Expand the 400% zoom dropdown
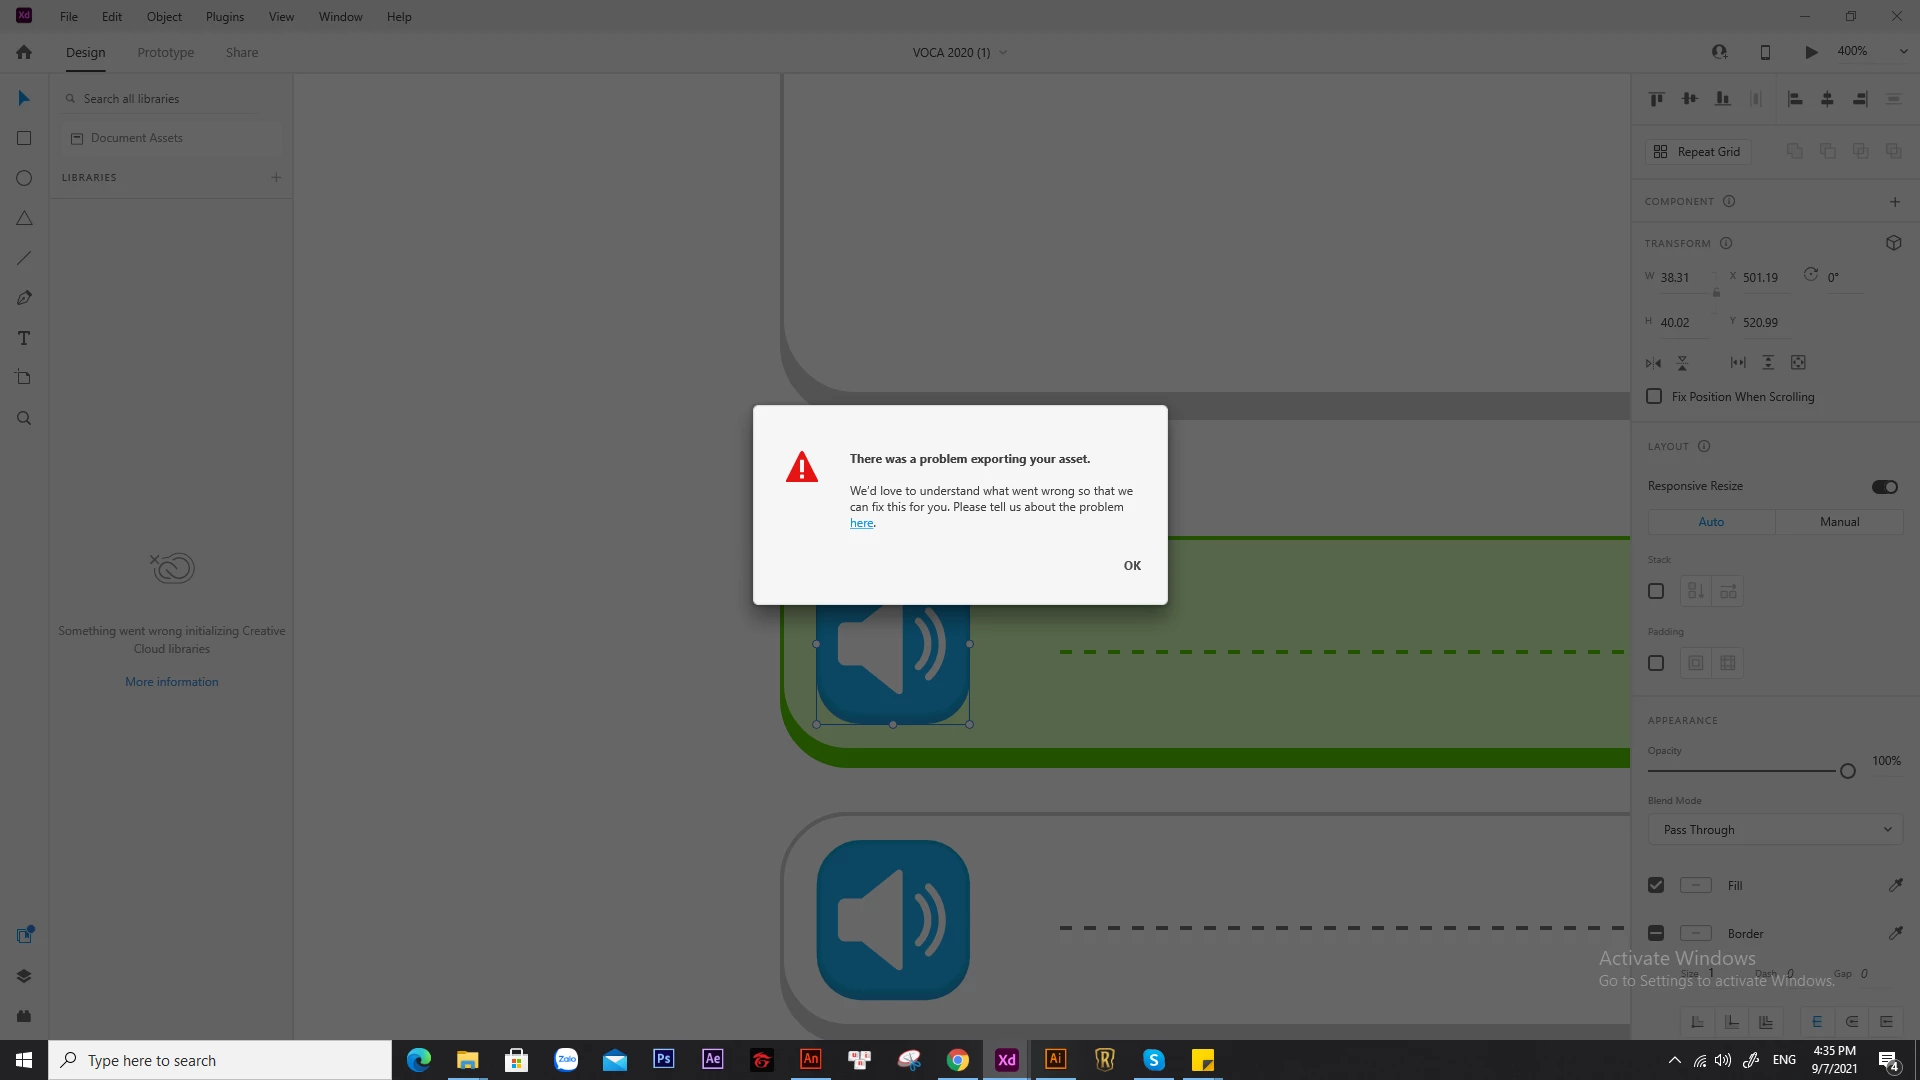The width and height of the screenshot is (1920, 1080). [1903, 52]
